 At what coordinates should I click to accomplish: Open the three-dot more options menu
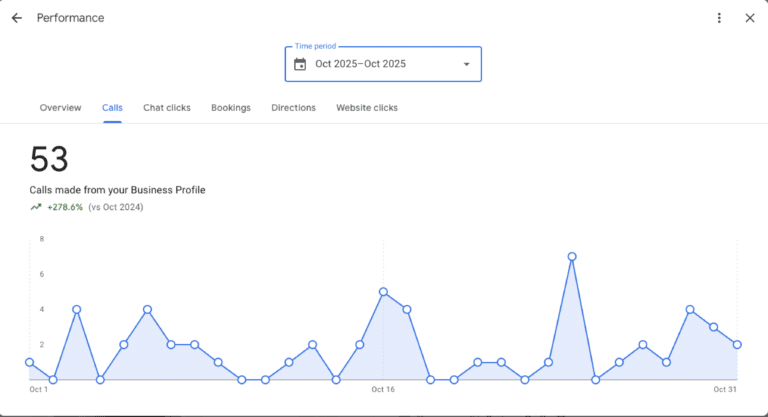point(719,18)
